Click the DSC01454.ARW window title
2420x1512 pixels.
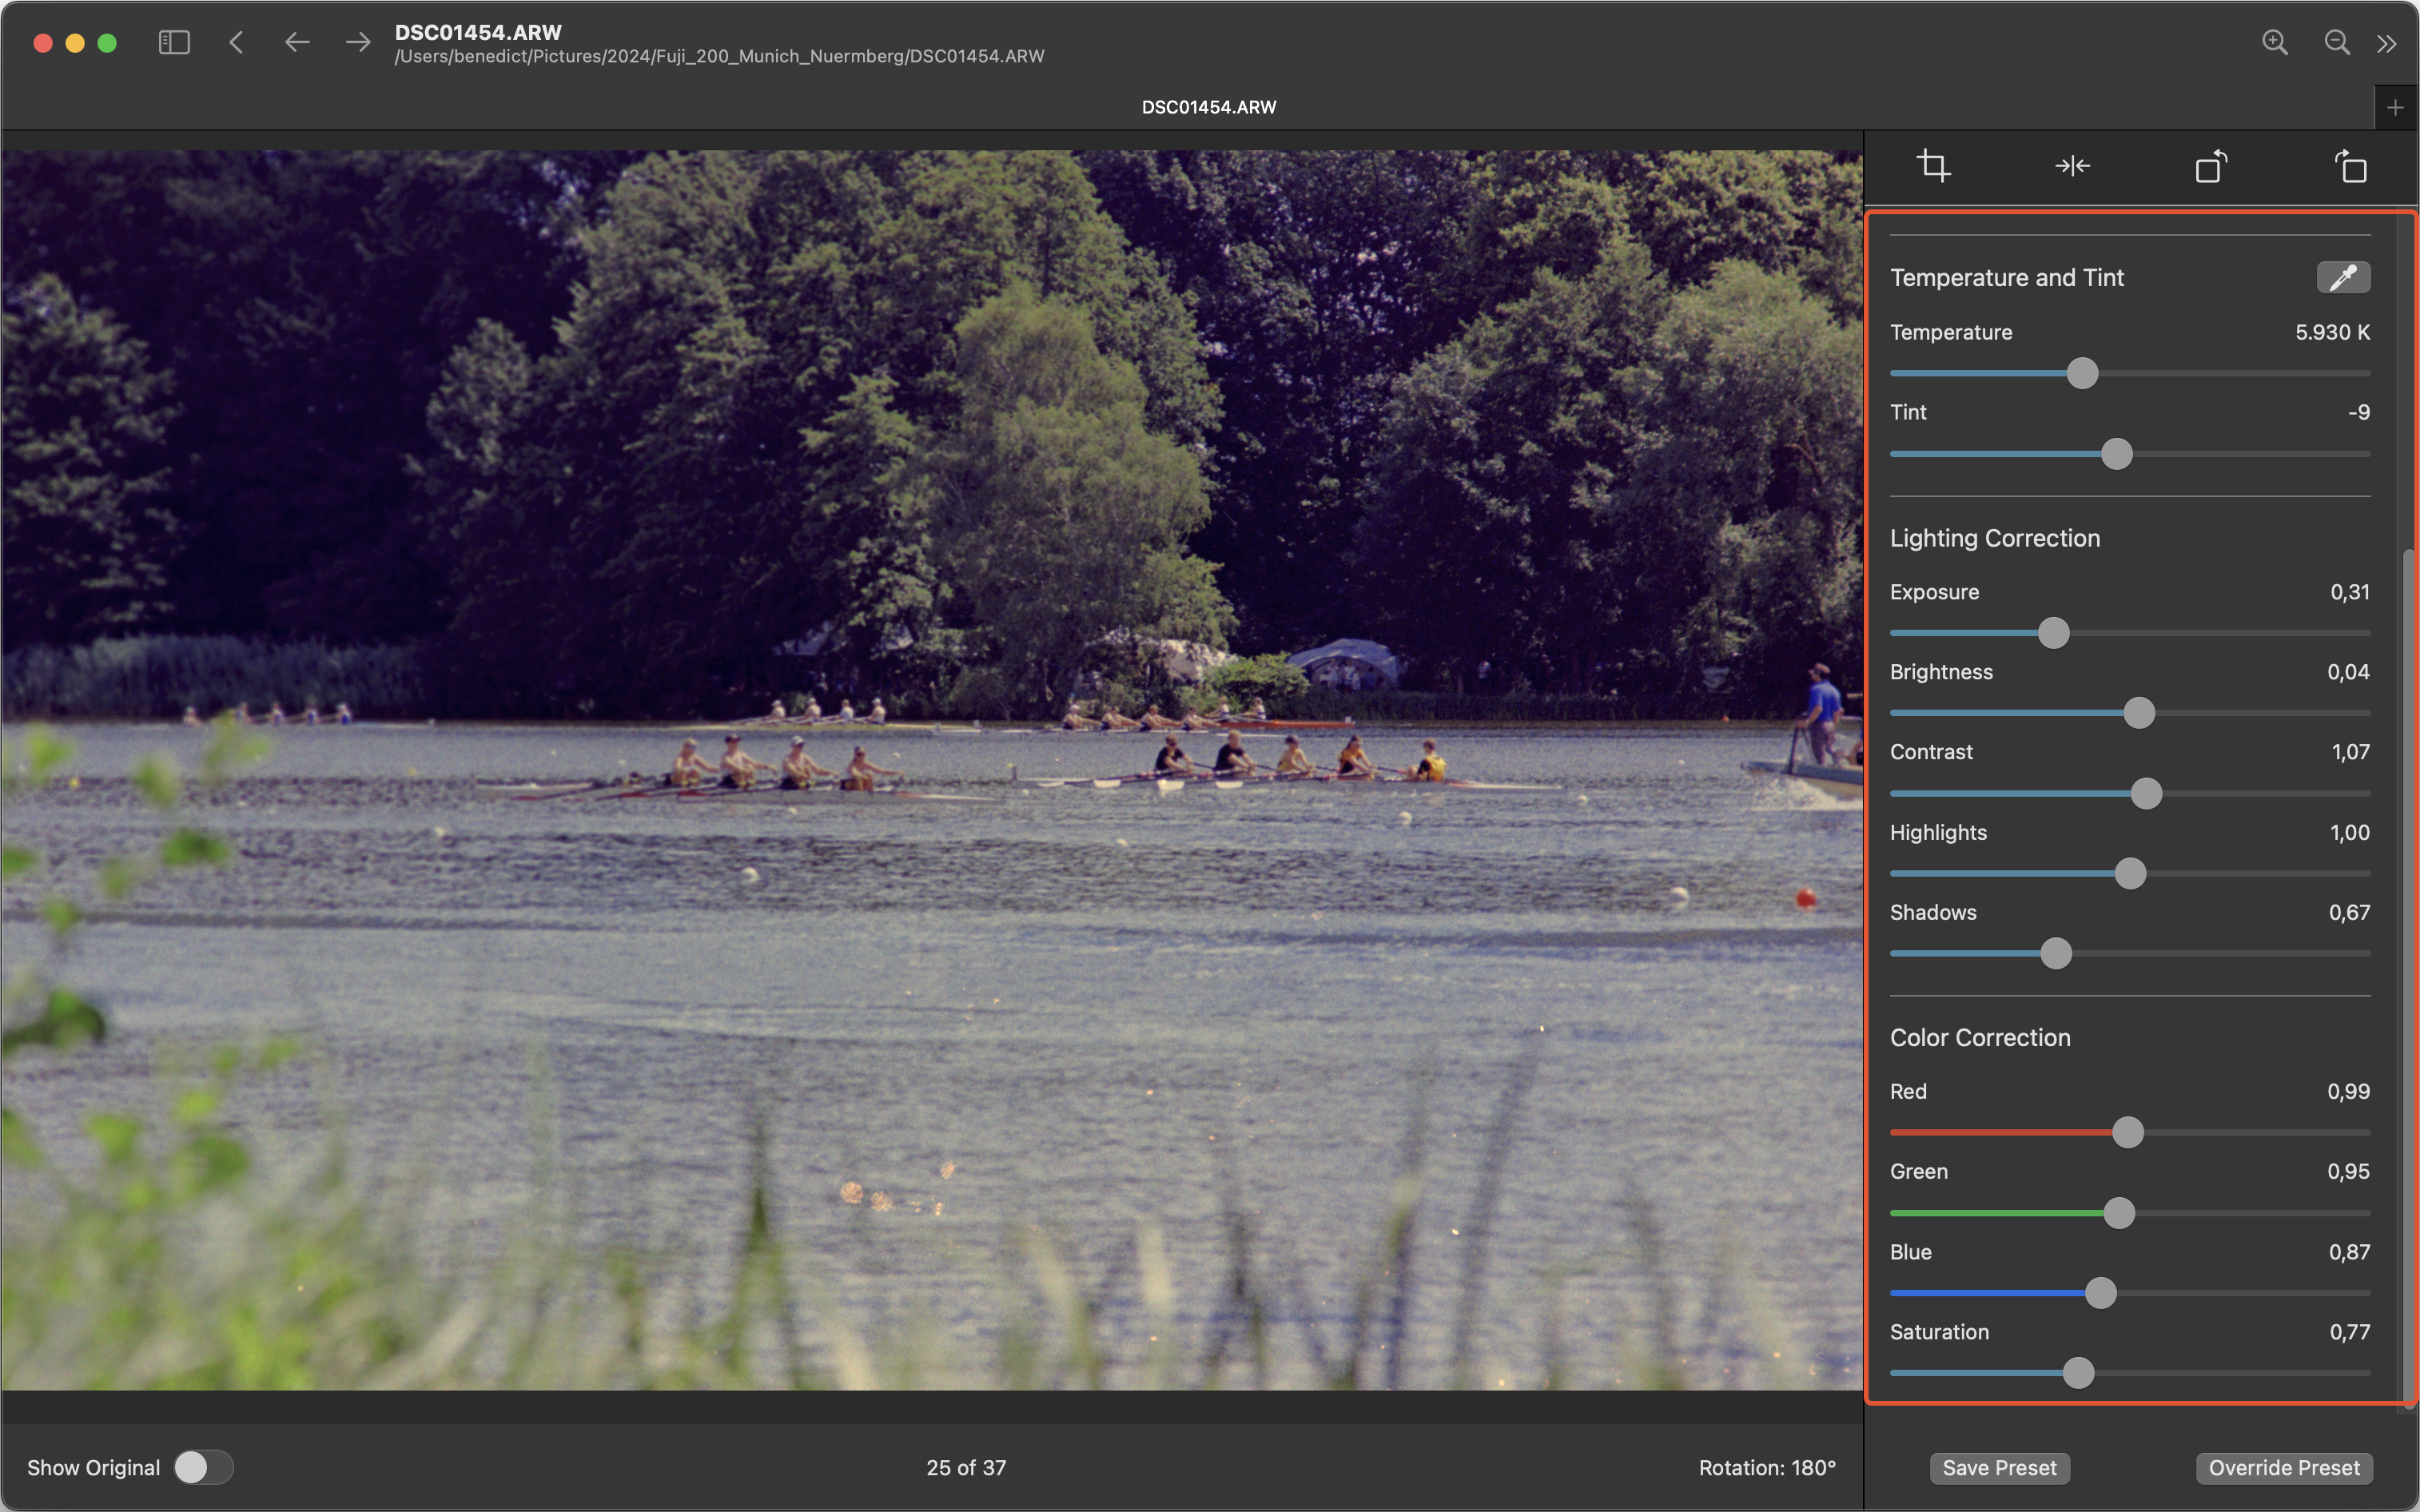(476, 31)
